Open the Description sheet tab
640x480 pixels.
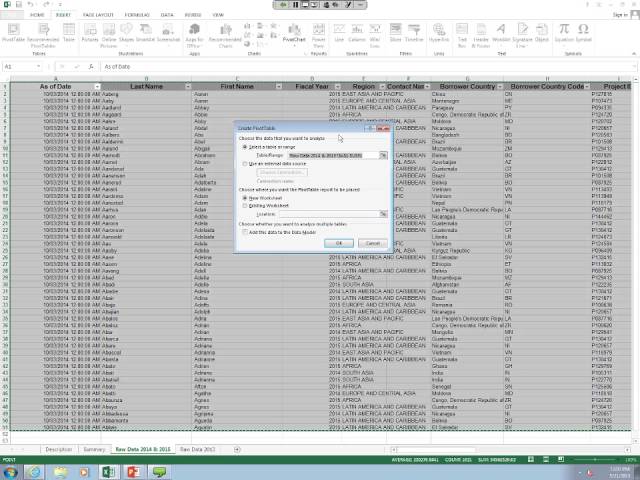pos(58,449)
